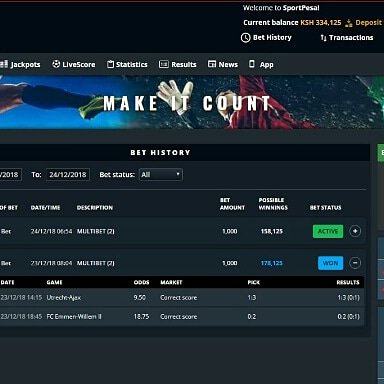The width and height of the screenshot is (384, 384).
Task: Click the green ACTIVE status badge
Action: (x=328, y=231)
